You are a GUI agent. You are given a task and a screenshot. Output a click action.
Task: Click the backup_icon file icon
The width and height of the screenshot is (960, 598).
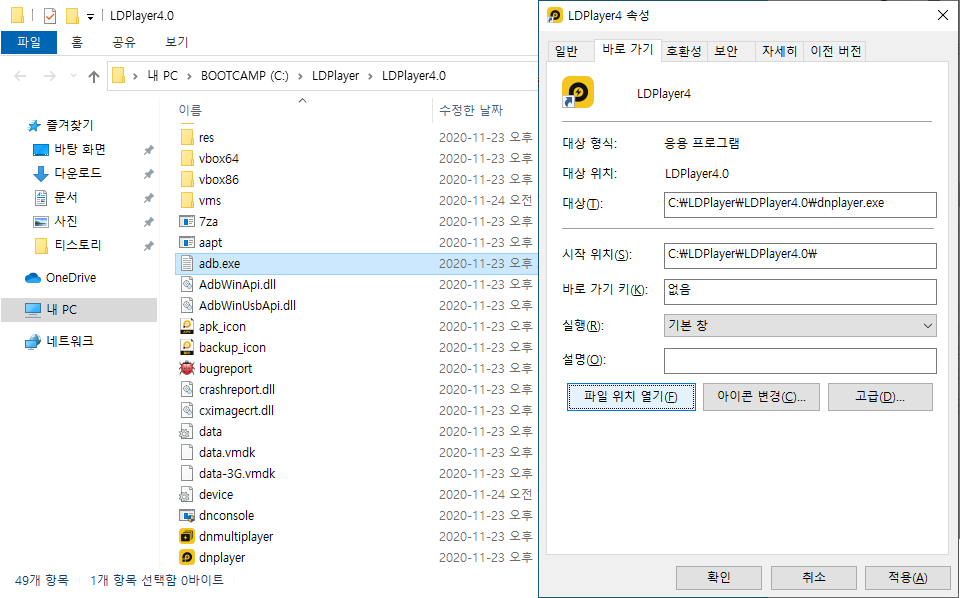click(x=187, y=347)
